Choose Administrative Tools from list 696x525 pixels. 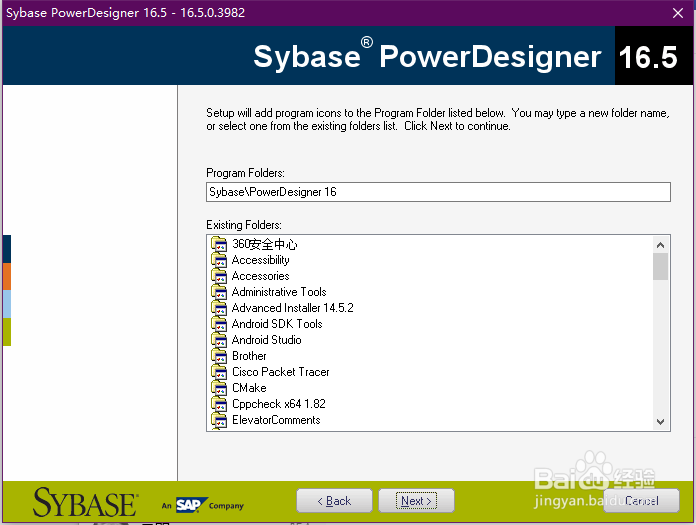(x=279, y=292)
